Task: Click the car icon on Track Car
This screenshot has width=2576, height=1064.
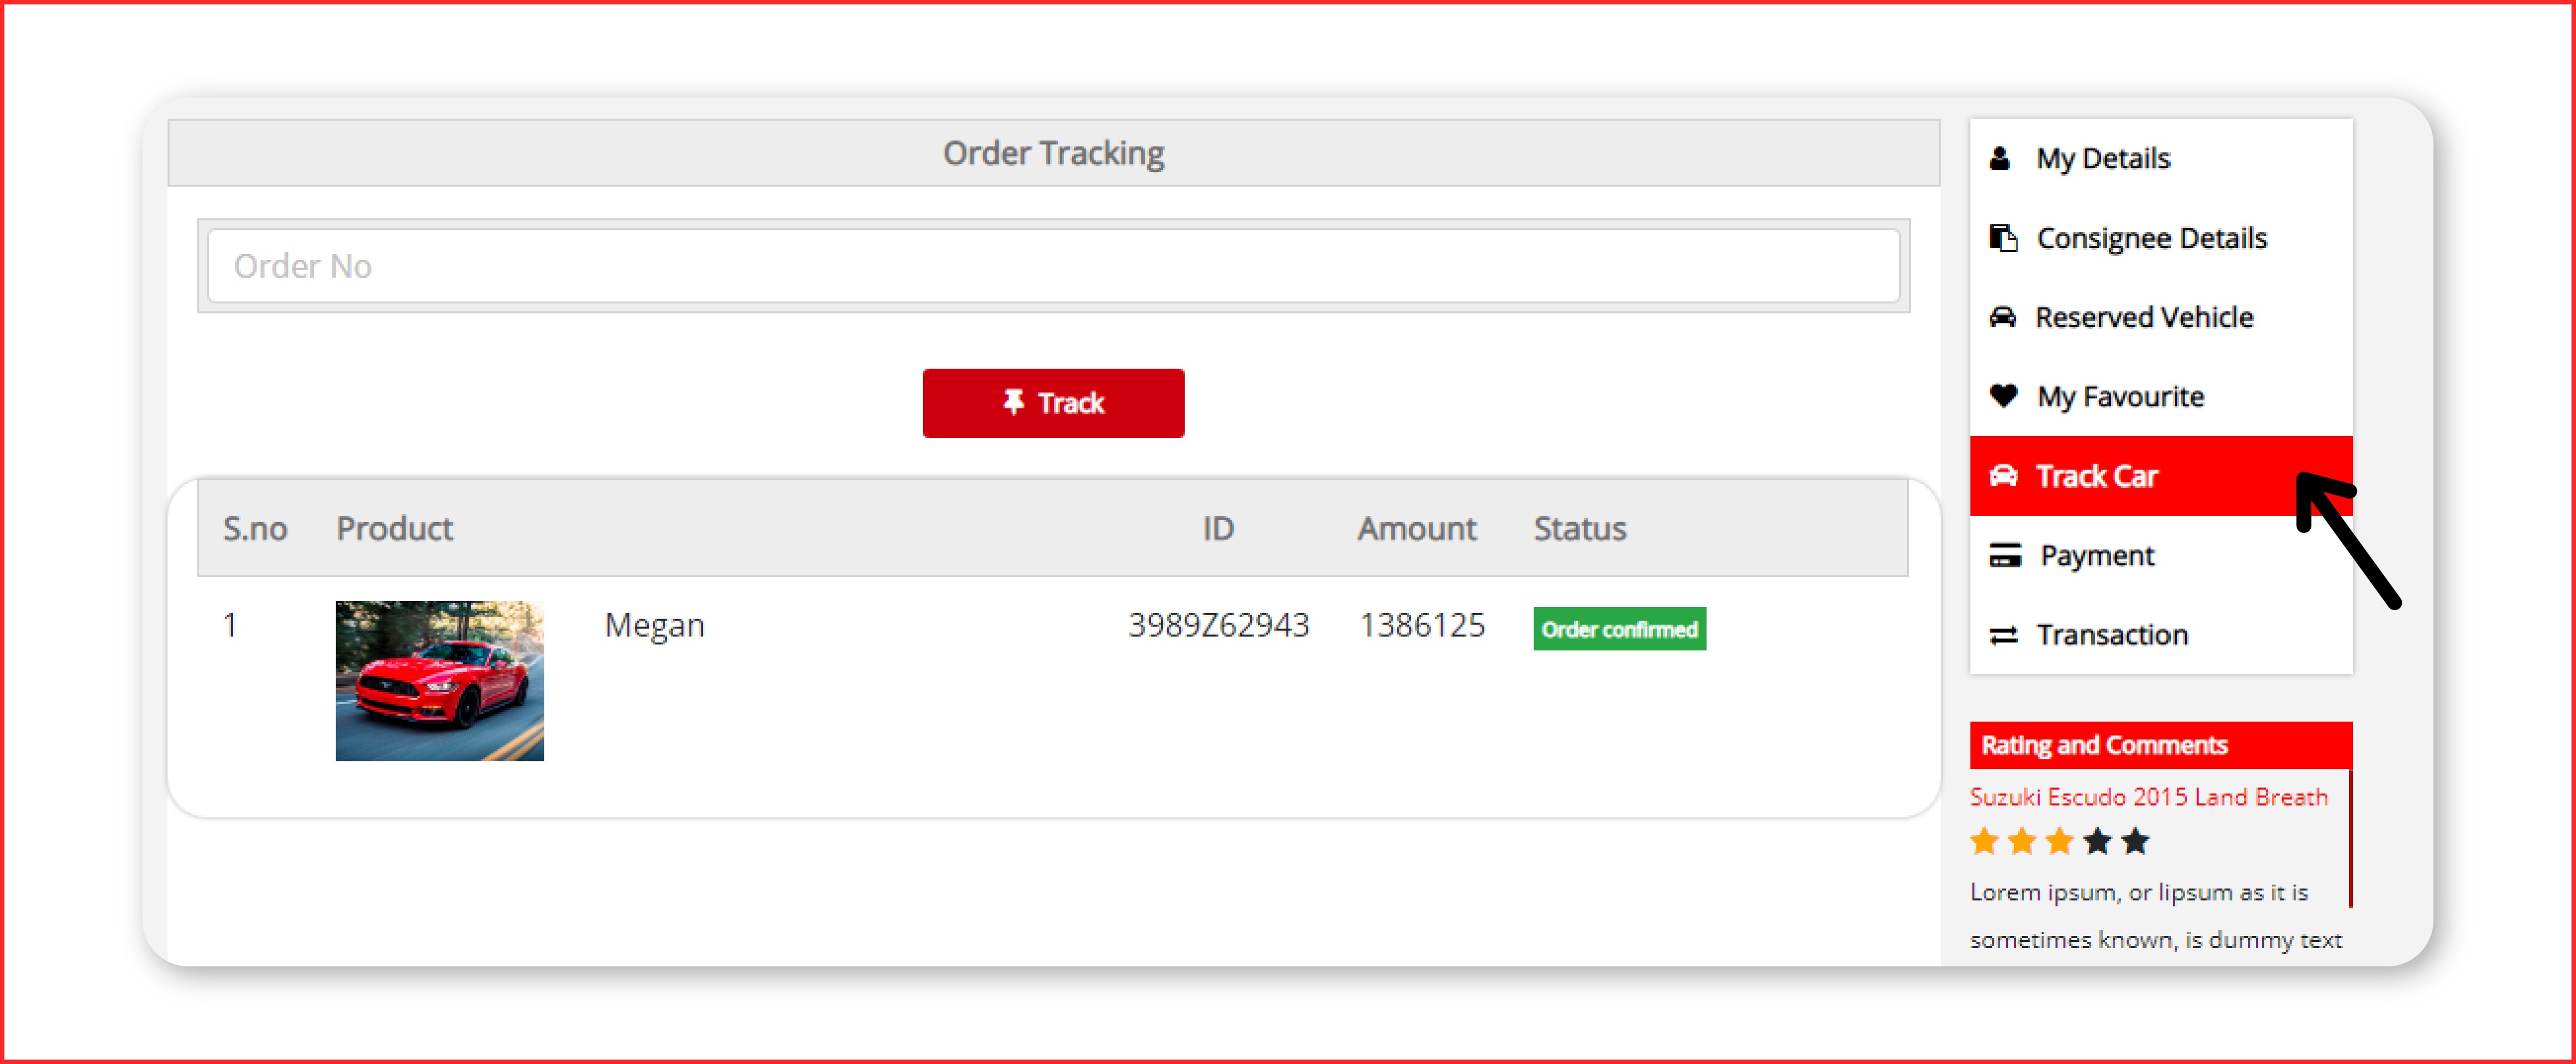Action: pos(2003,476)
